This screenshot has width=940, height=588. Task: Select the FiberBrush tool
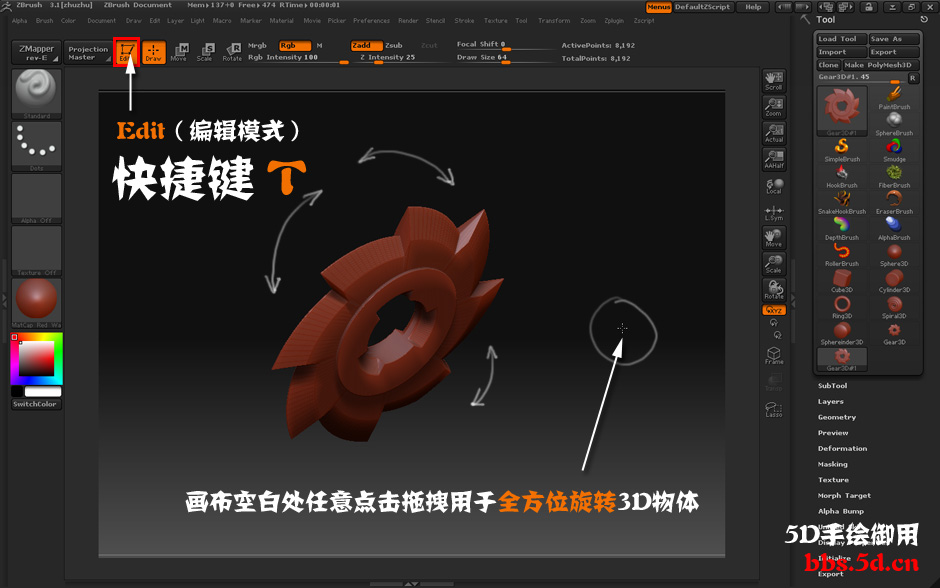tap(894, 177)
